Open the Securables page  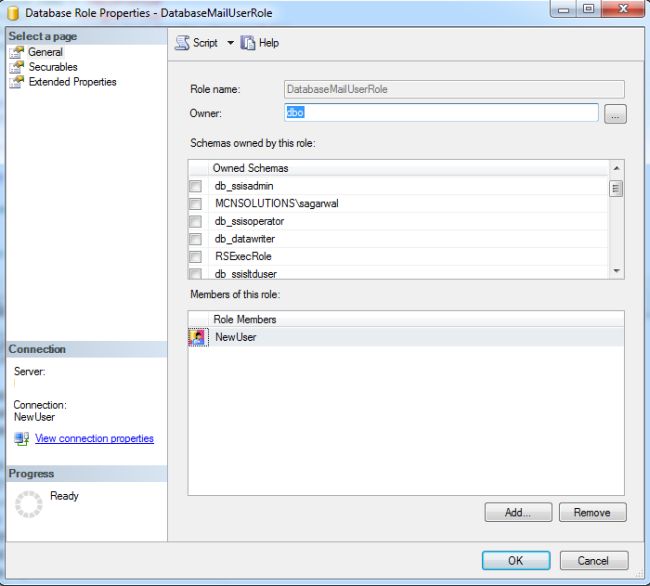(x=53, y=67)
